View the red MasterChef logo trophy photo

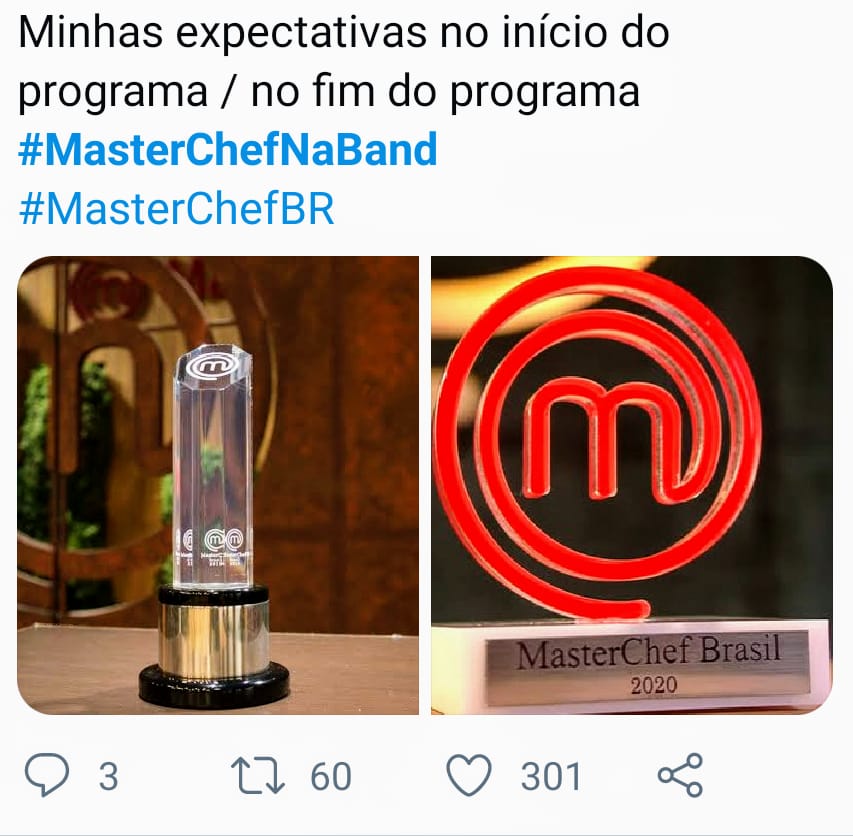[x=632, y=485]
